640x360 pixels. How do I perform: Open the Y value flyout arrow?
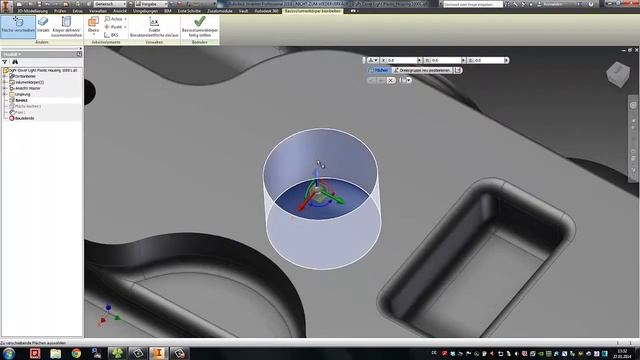(463, 60)
